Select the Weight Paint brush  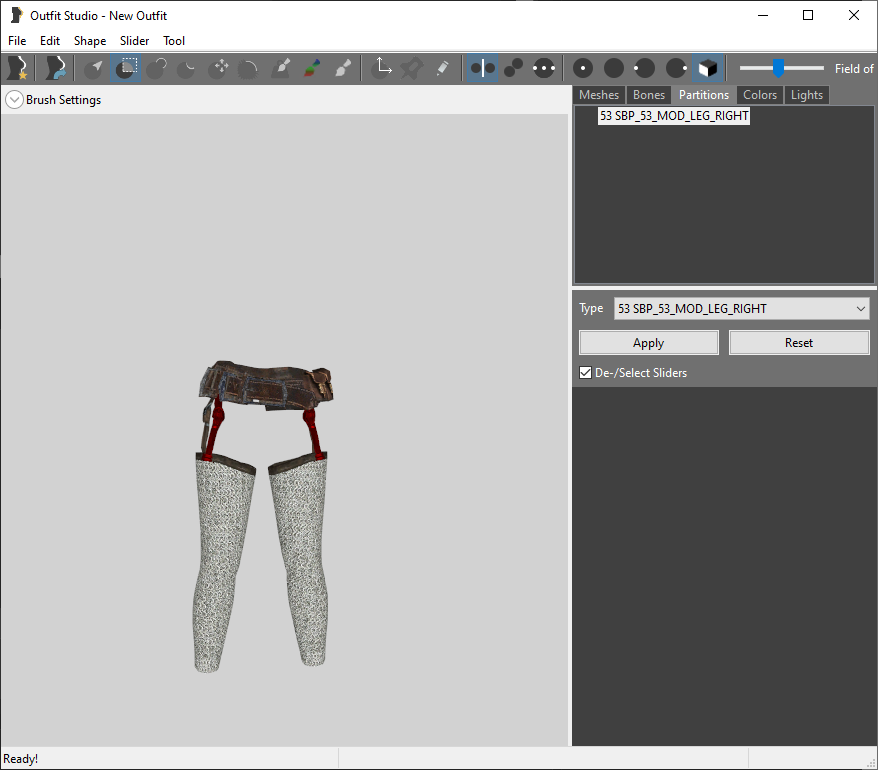[x=280, y=68]
